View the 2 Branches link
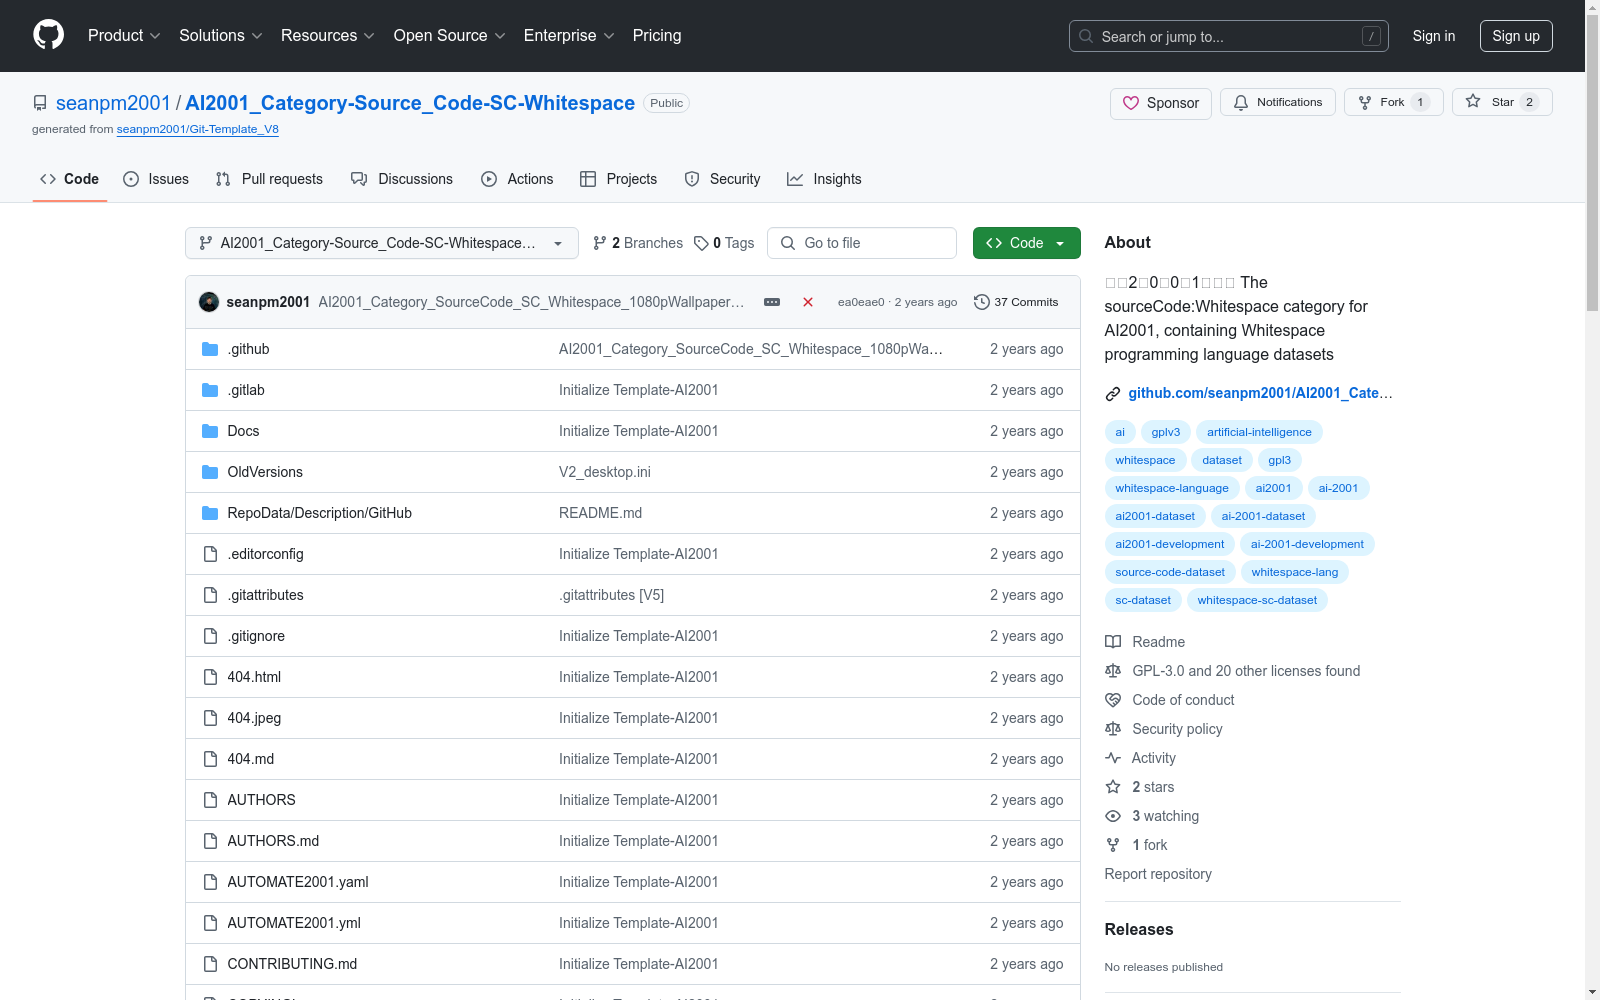The width and height of the screenshot is (1600, 1000). [x=638, y=243]
